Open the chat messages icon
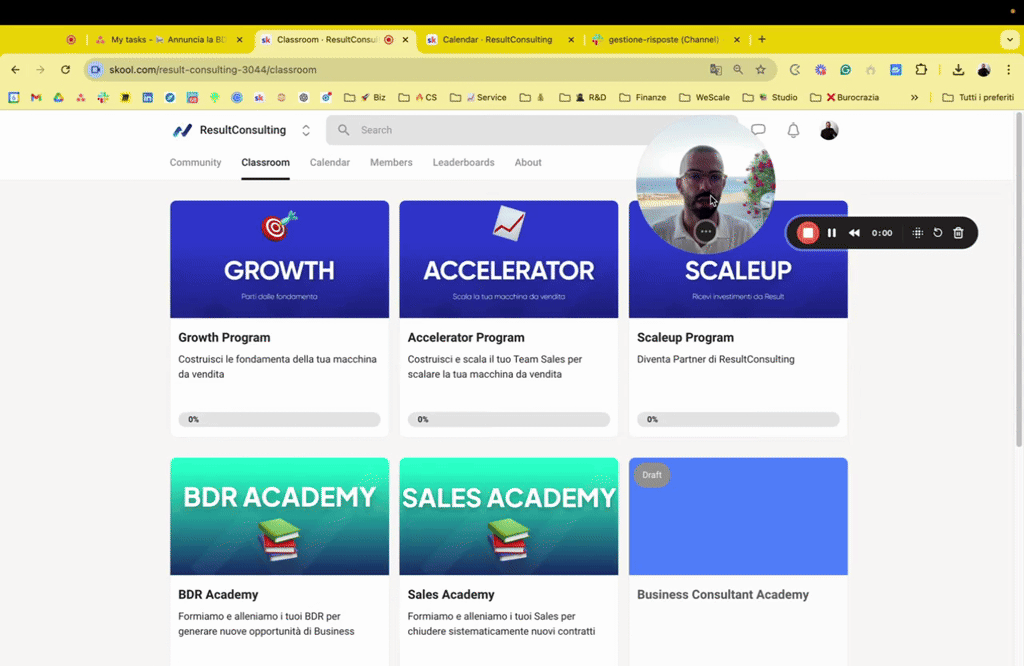 tap(758, 129)
